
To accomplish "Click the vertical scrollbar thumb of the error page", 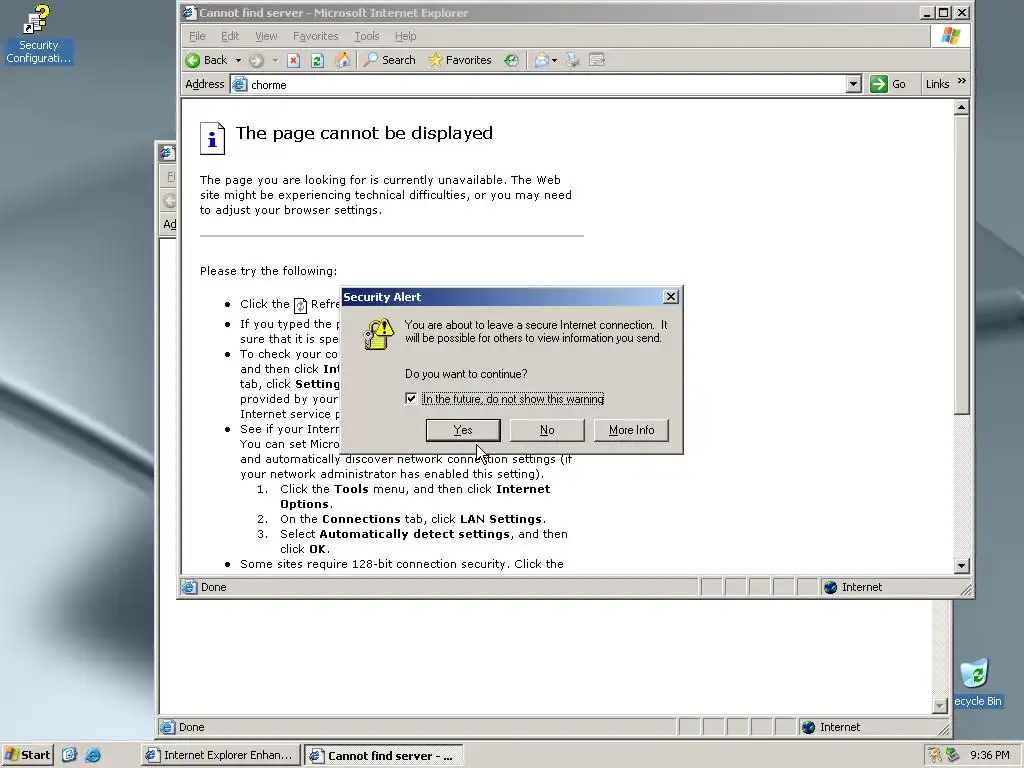I will pos(961,264).
